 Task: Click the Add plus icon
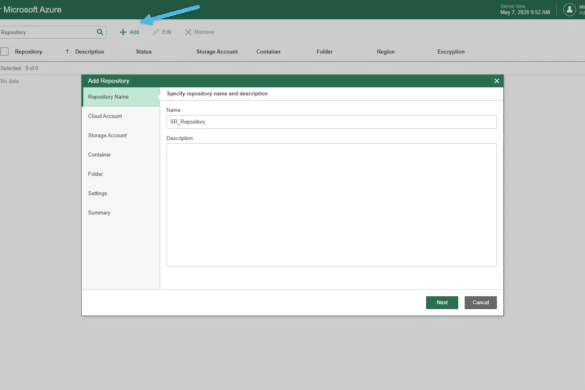click(123, 32)
